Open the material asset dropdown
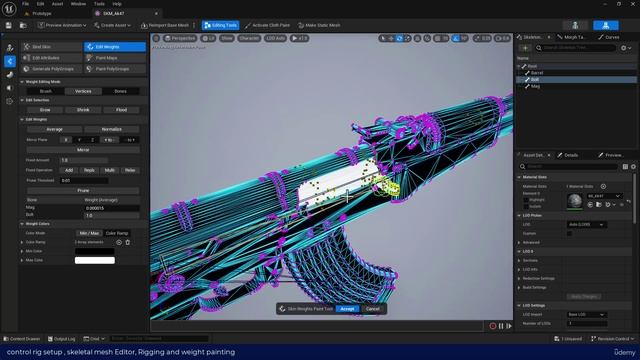Screen dimensions: 640x360 (x=604, y=196)
